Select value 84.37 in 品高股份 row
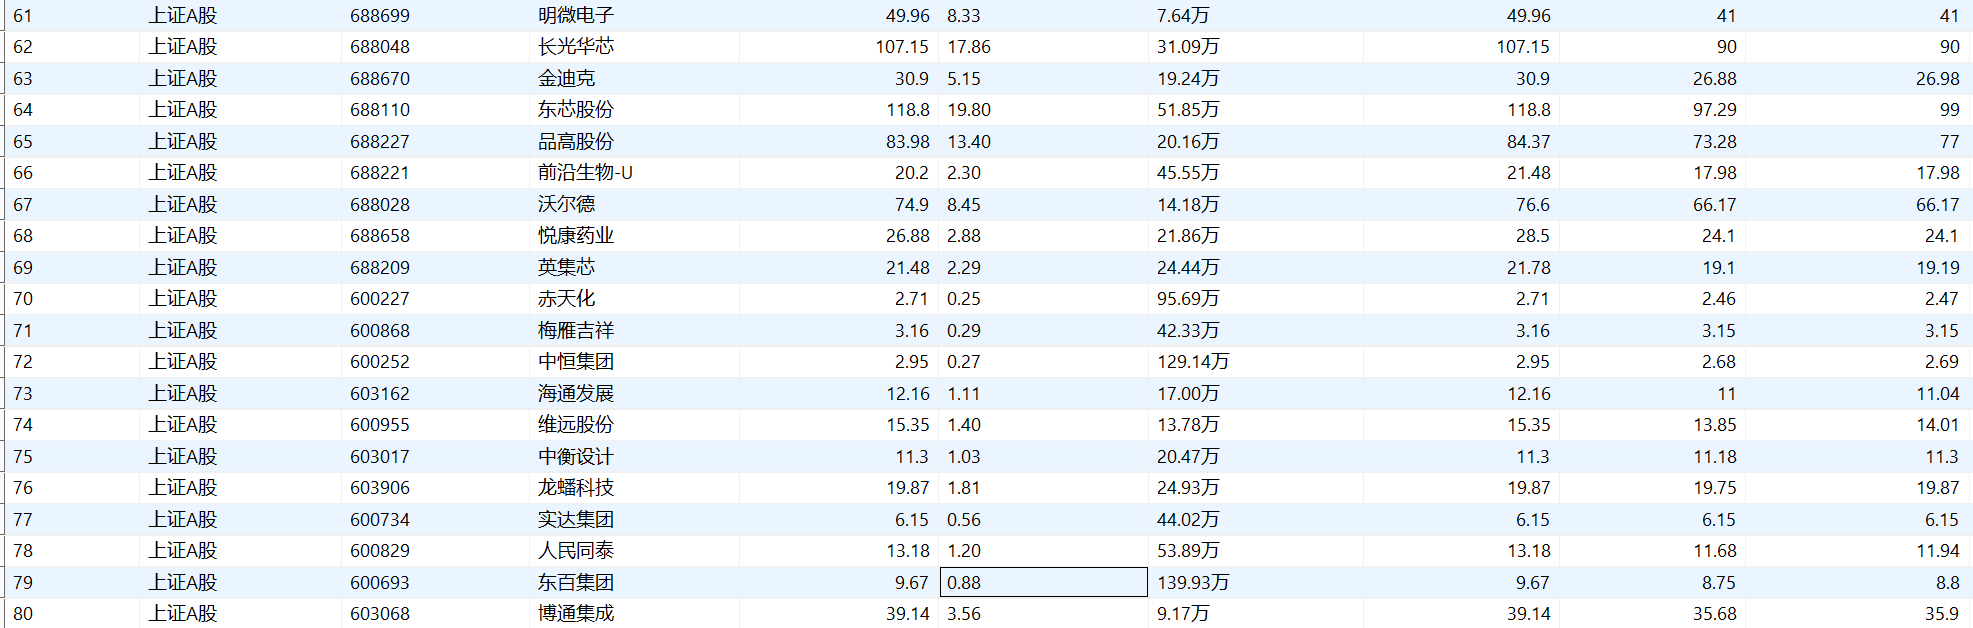The image size is (1973, 628). point(1529,142)
